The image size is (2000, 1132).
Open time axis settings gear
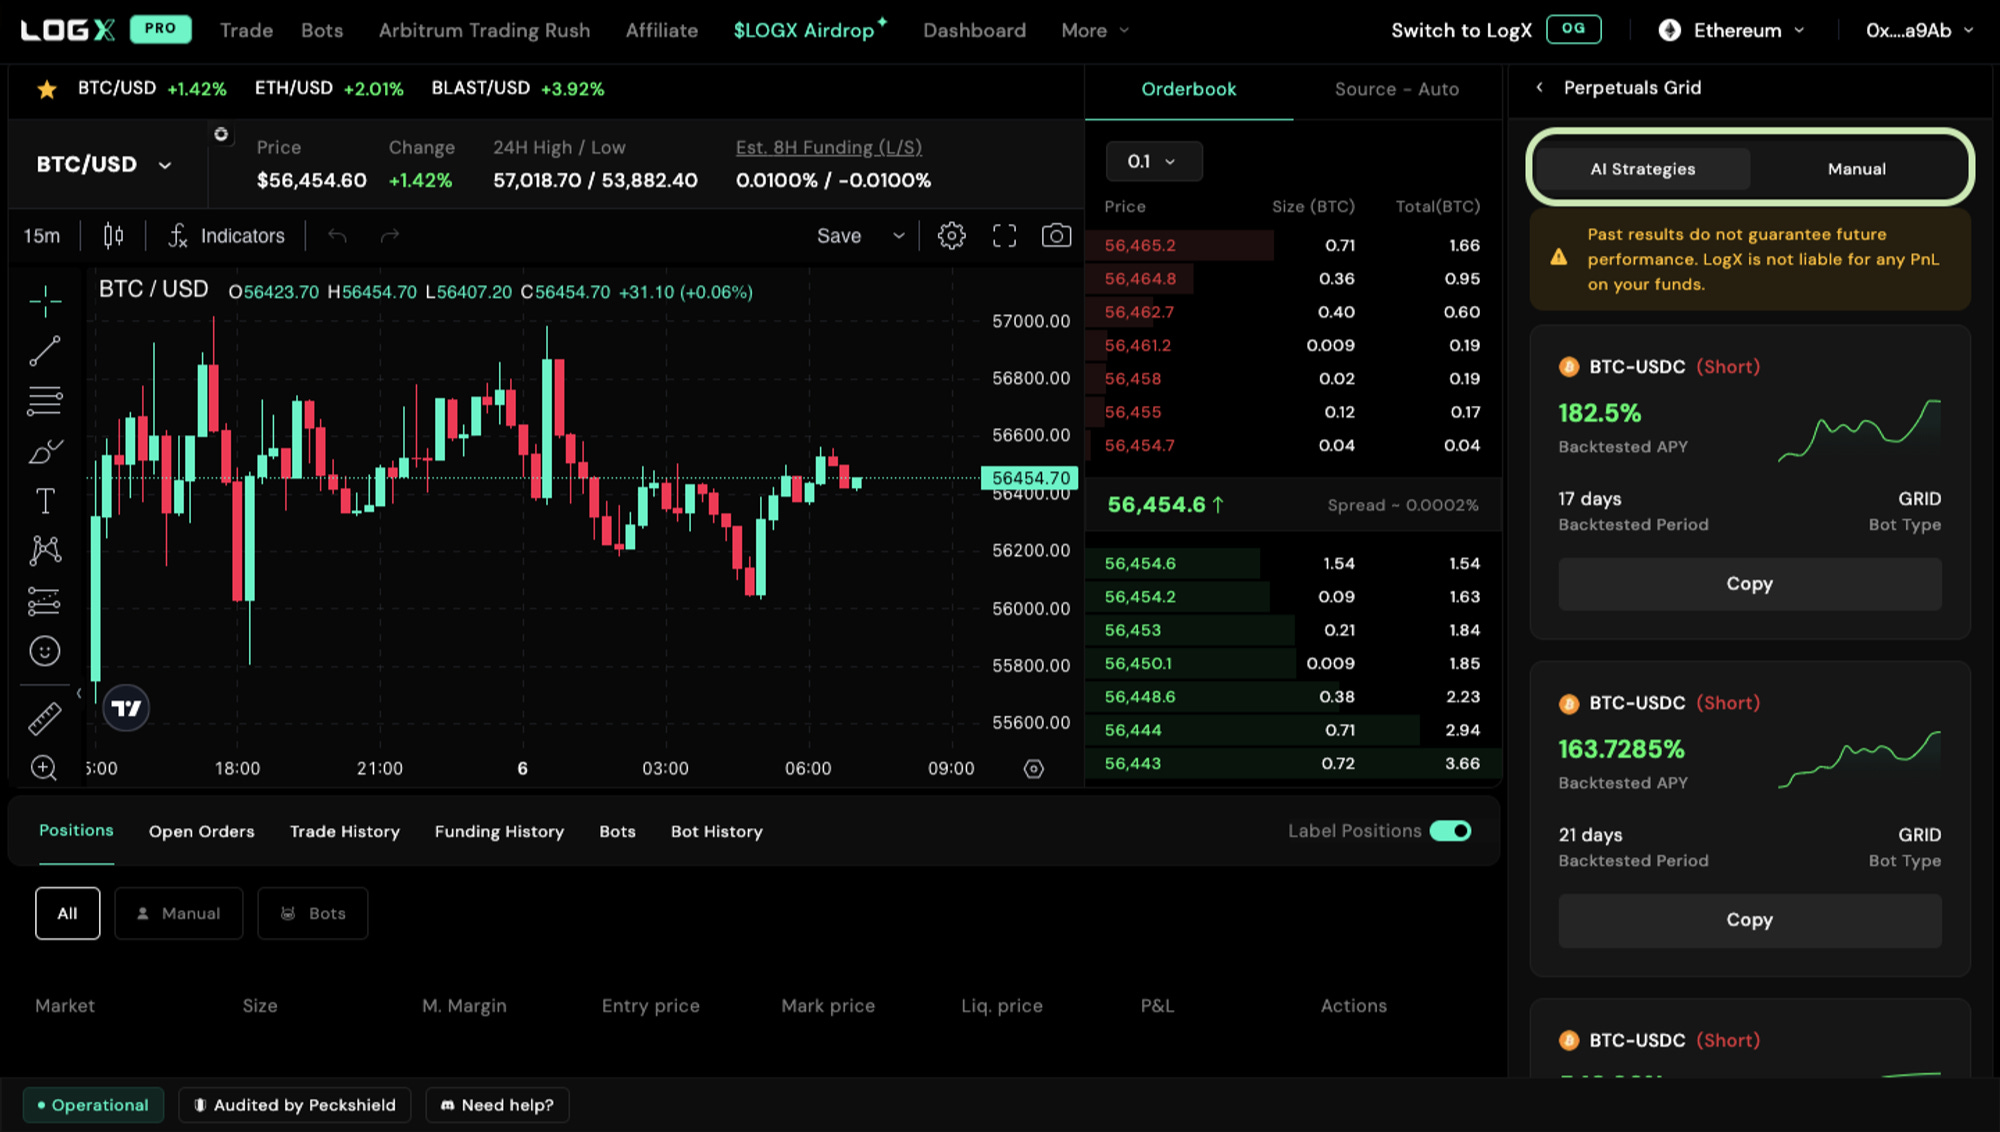tap(1034, 768)
